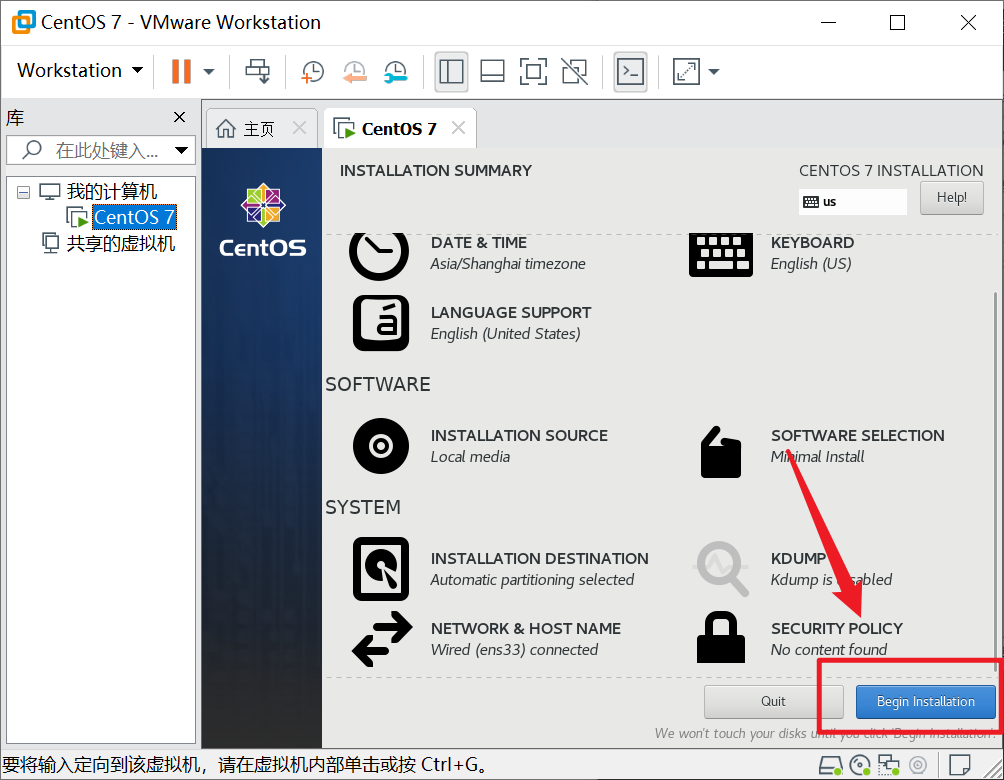Click the network adapter status bar icon
1004x780 pixels.
889,765
